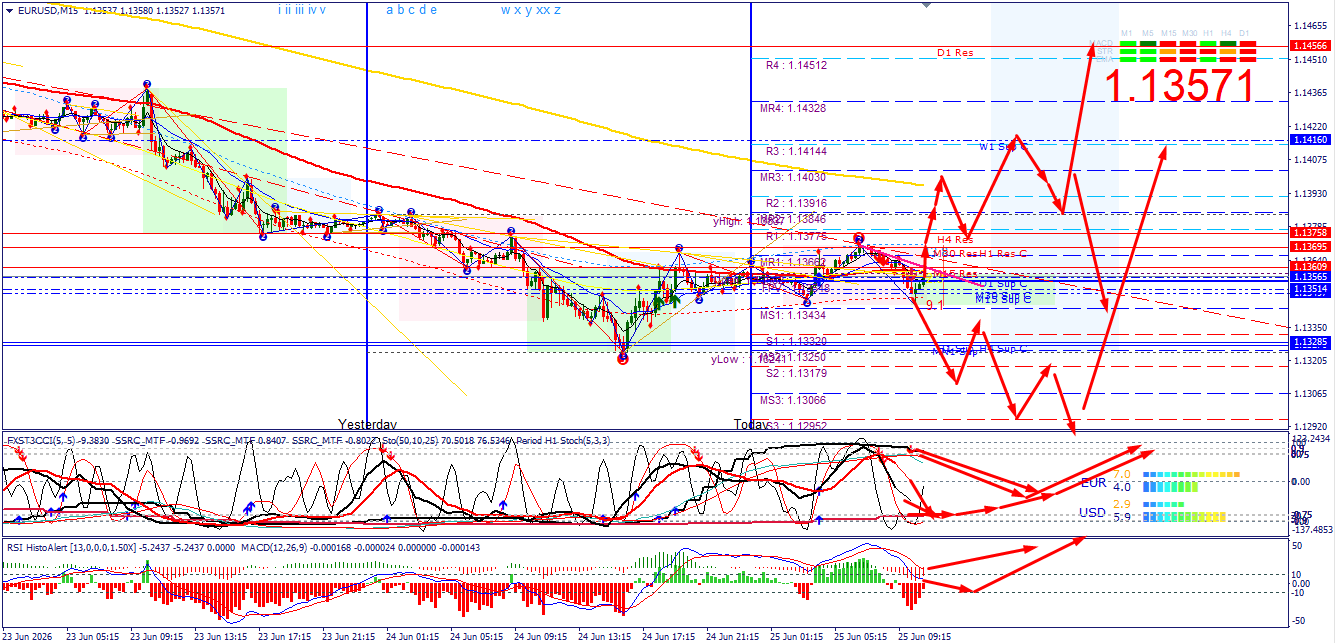The width and height of the screenshot is (1335, 643).
Task: Click the '24 Jun 01:15' time axis label
Action: [412, 635]
